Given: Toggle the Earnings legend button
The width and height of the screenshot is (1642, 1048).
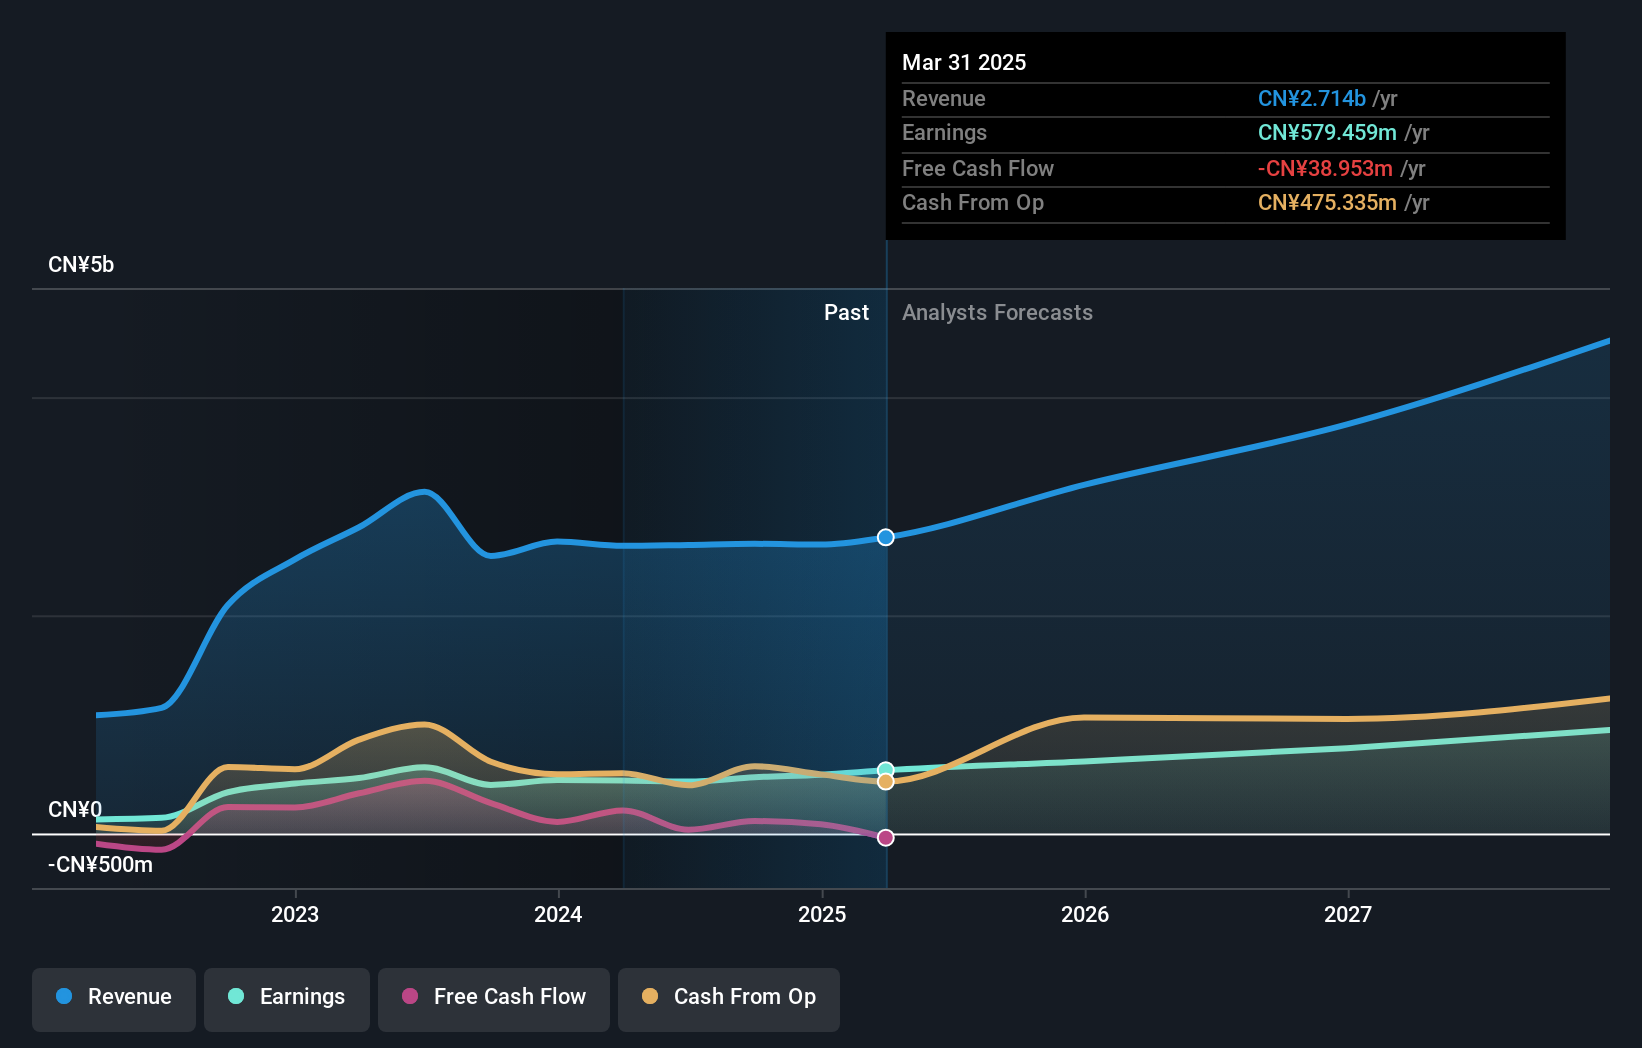Looking at the screenshot, I should coord(287,999).
